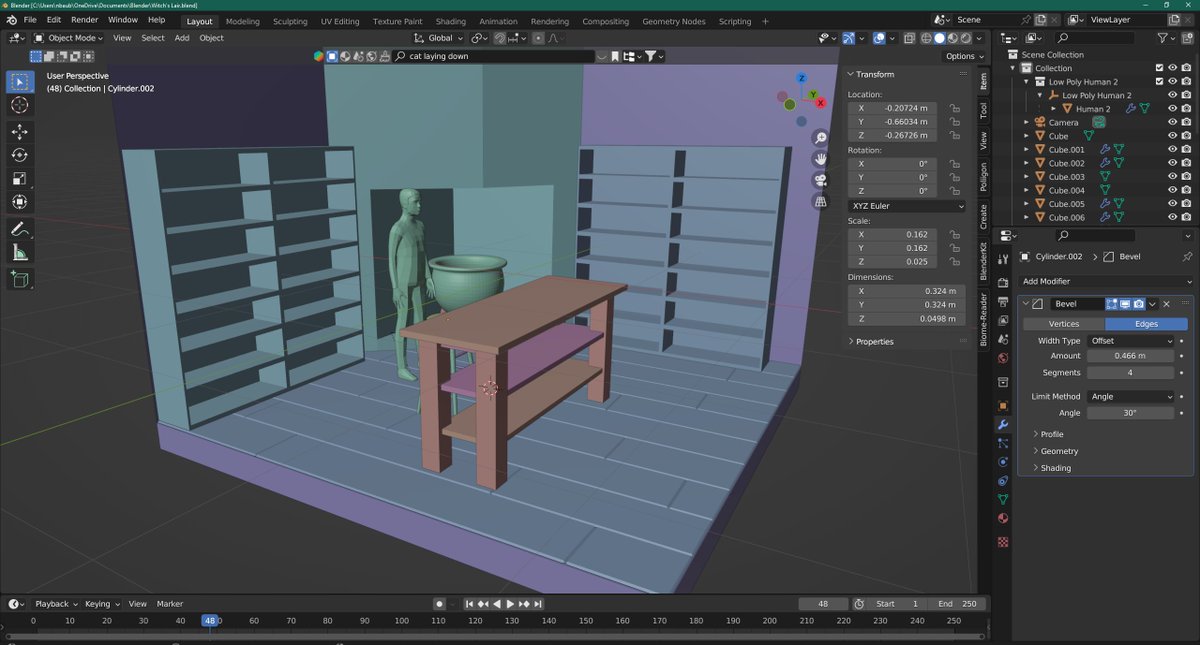The width and height of the screenshot is (1200, 645).
Task: Switch to solid viewport shading
Action: pyautogui.click(x=939, y=38)
